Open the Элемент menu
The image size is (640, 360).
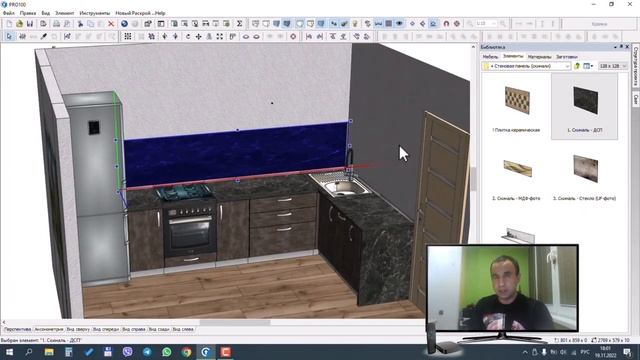pyautogui.click(x=64, y=13)
